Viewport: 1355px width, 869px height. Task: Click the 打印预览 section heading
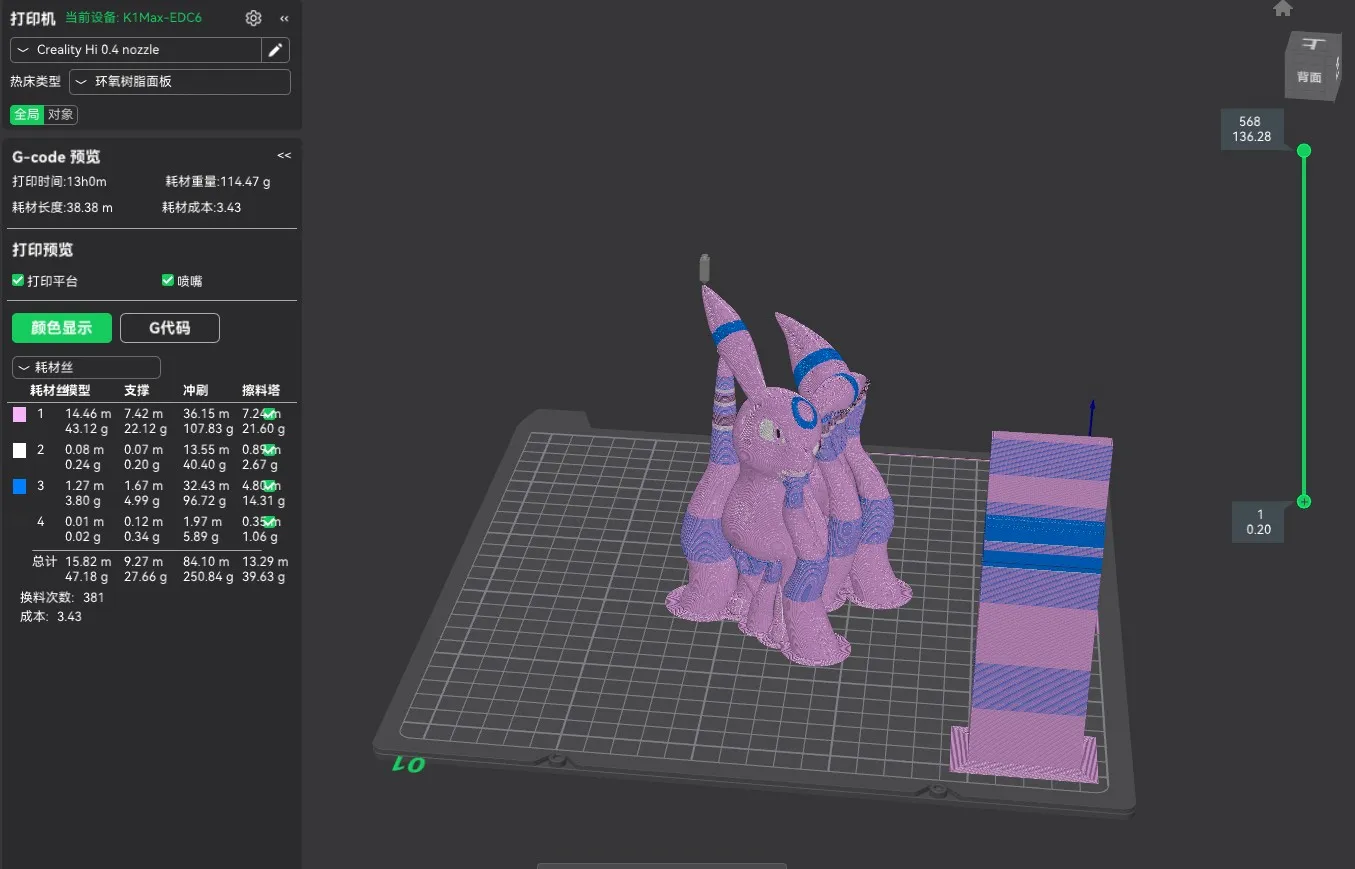pos(42,250)
